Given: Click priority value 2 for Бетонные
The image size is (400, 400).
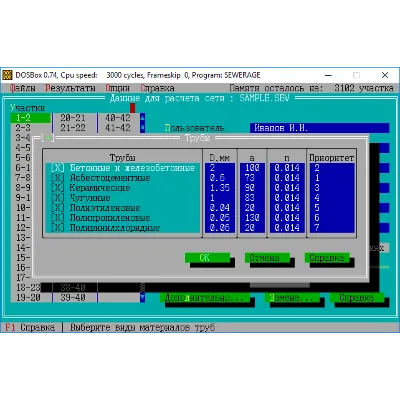Looking at the screenshot, I should tap(332, 168).
